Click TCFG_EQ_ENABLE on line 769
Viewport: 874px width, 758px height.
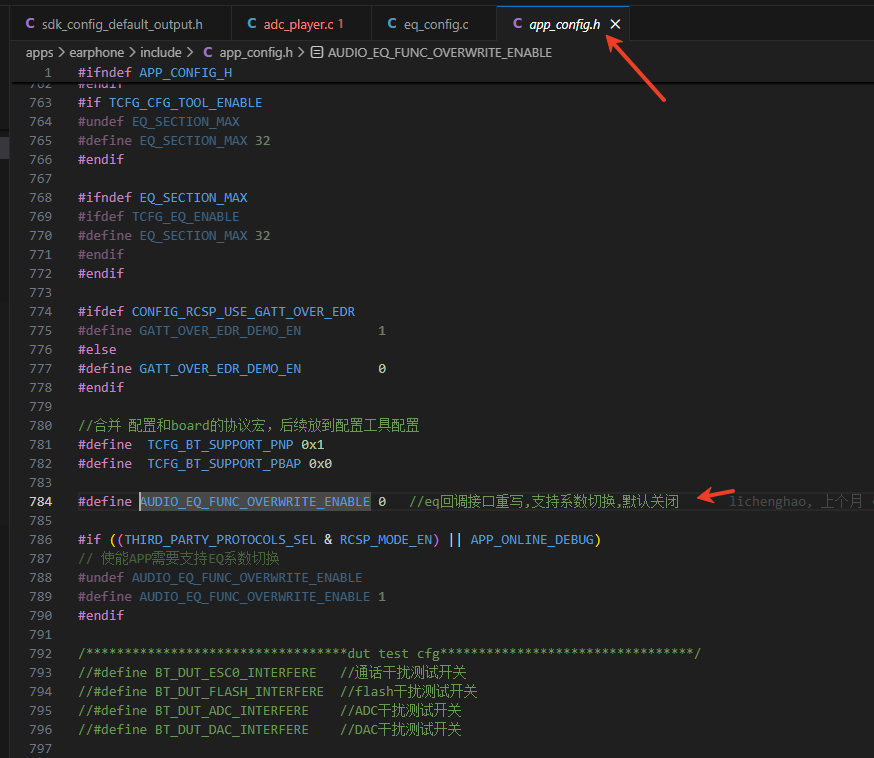186,216
